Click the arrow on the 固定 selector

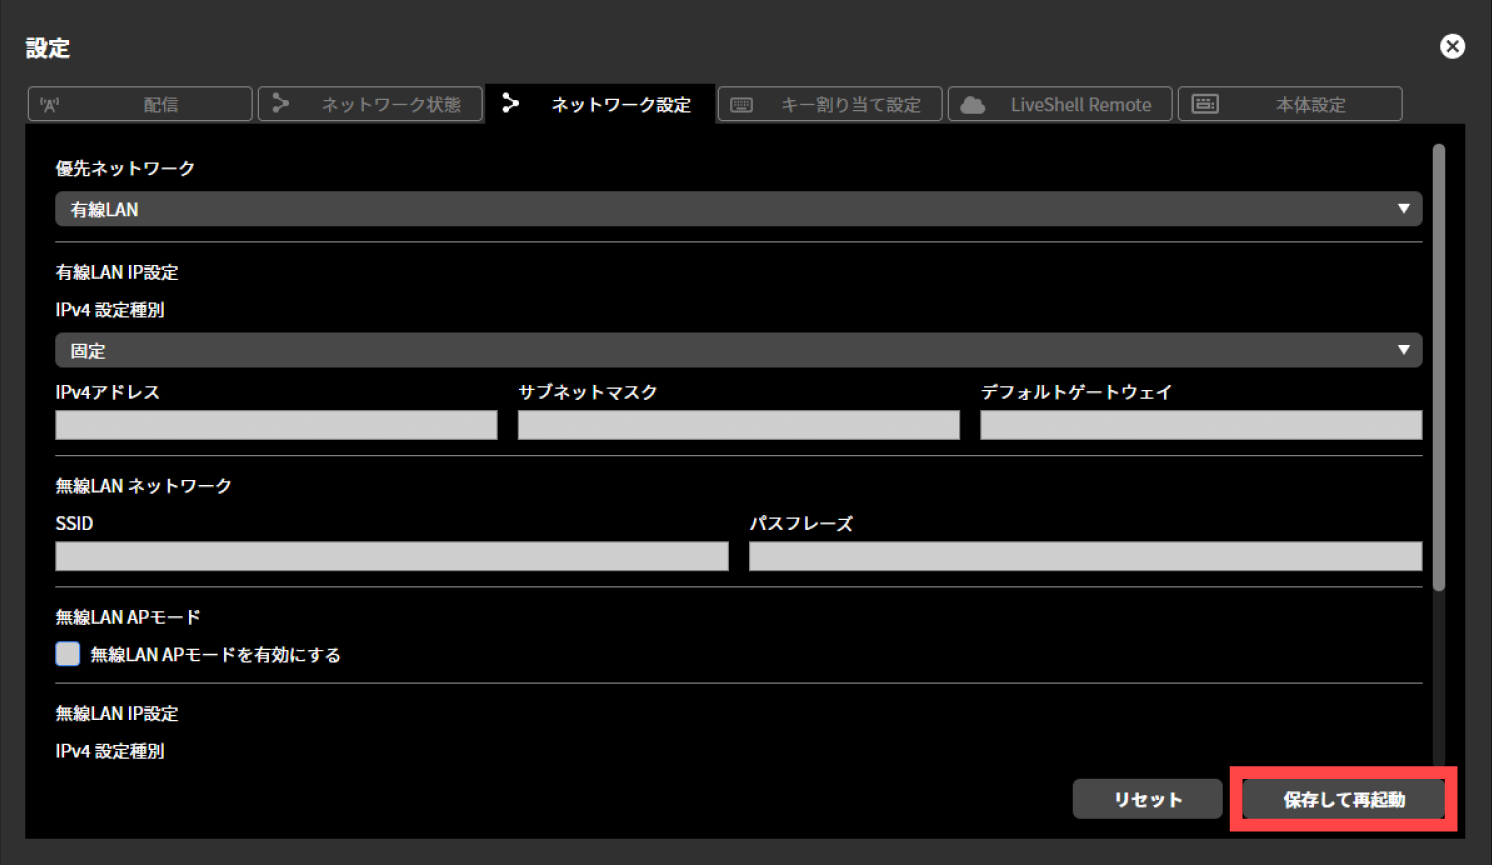coord(1405,350)
